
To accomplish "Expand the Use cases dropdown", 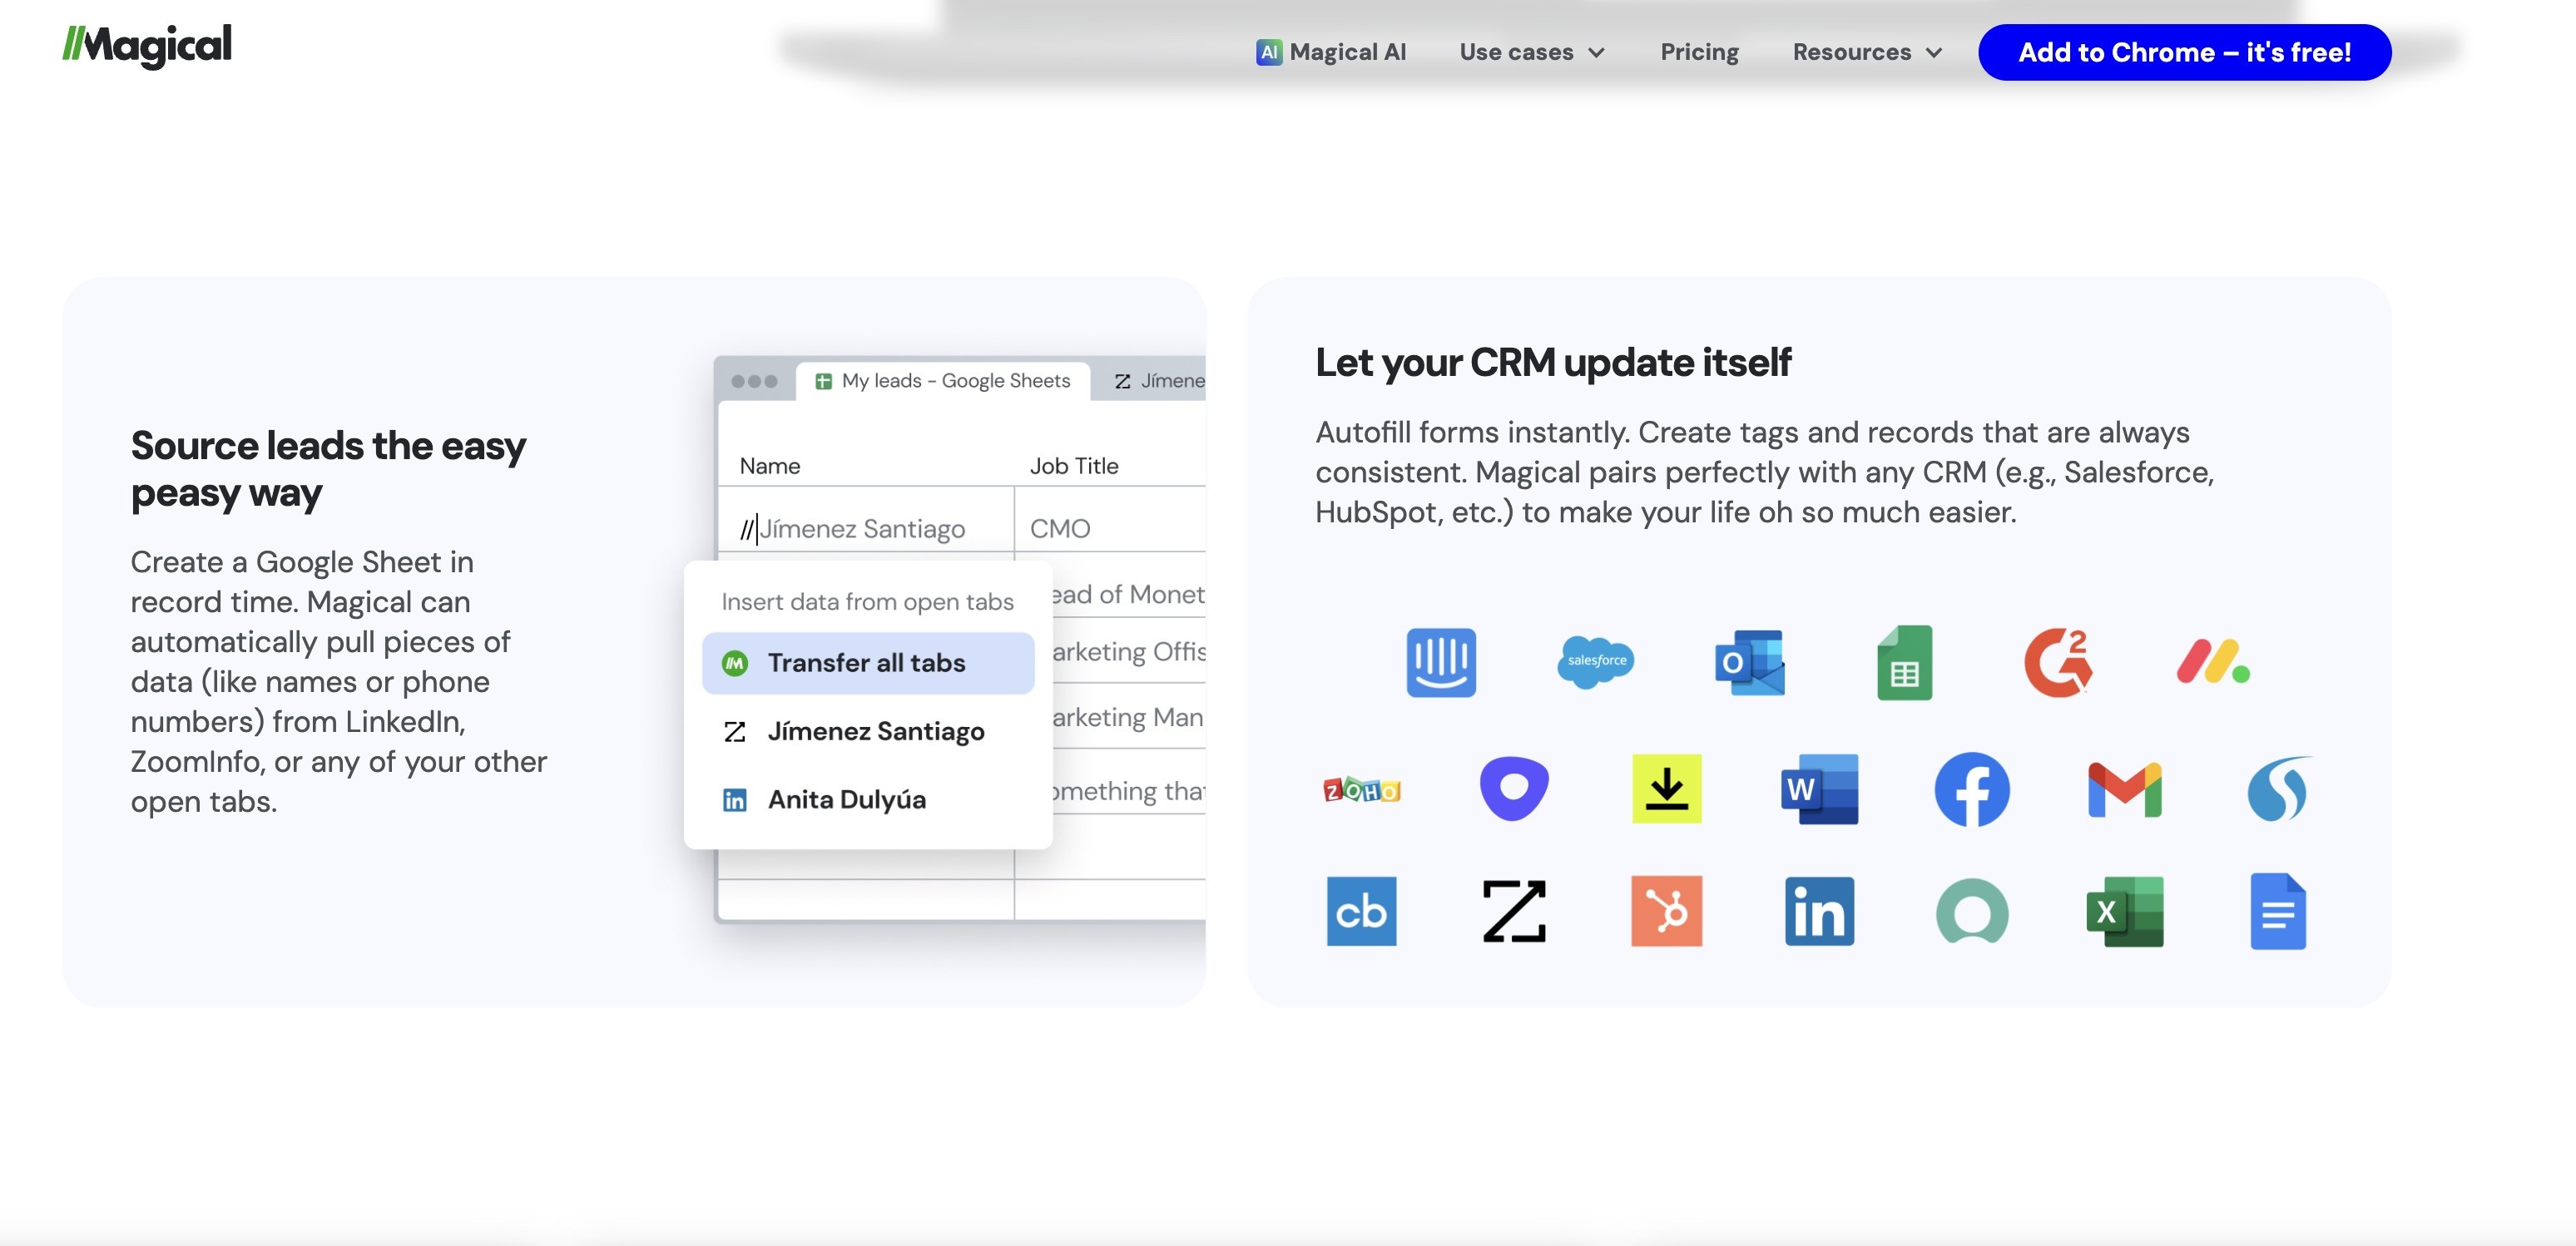I will pos(1531,52).
